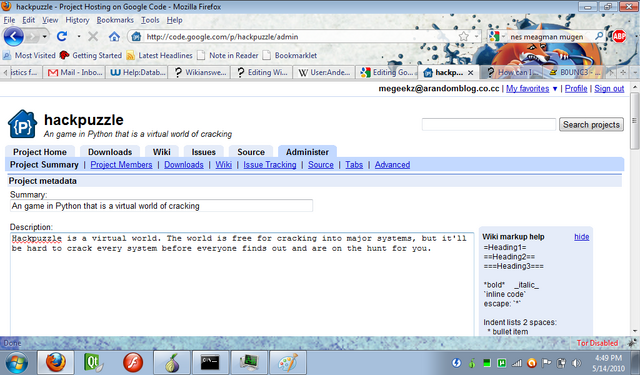Switch to the Help:Datab... tab
The image size is (640, 375).
138,73
